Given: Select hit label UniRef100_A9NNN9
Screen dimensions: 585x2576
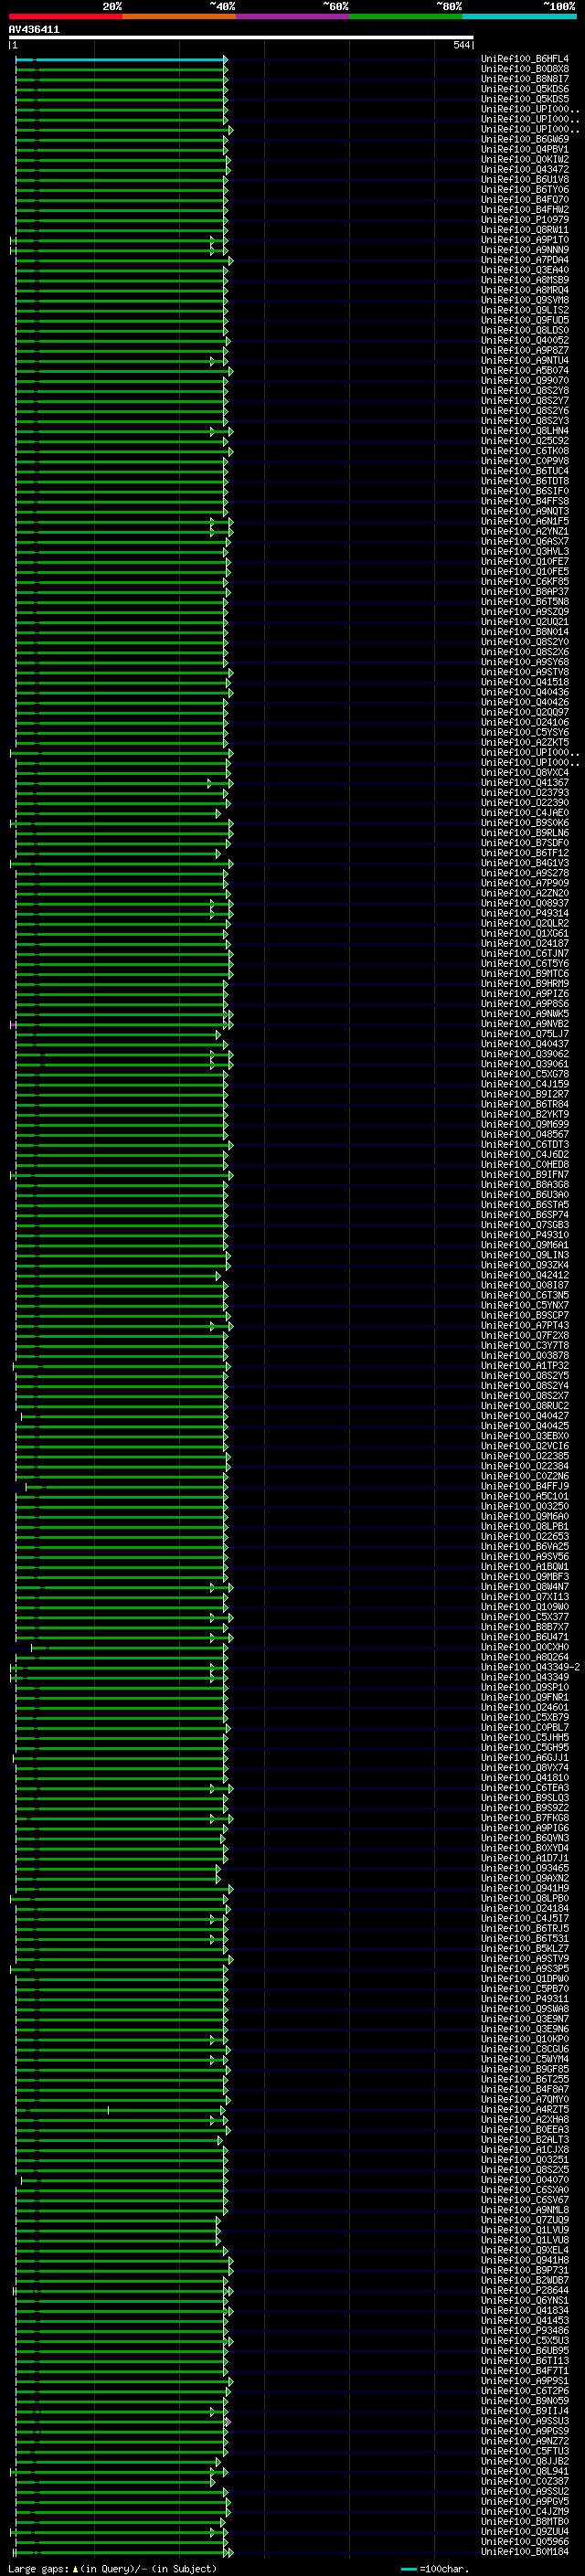Looking at the screenshot, I should [524, 250].
